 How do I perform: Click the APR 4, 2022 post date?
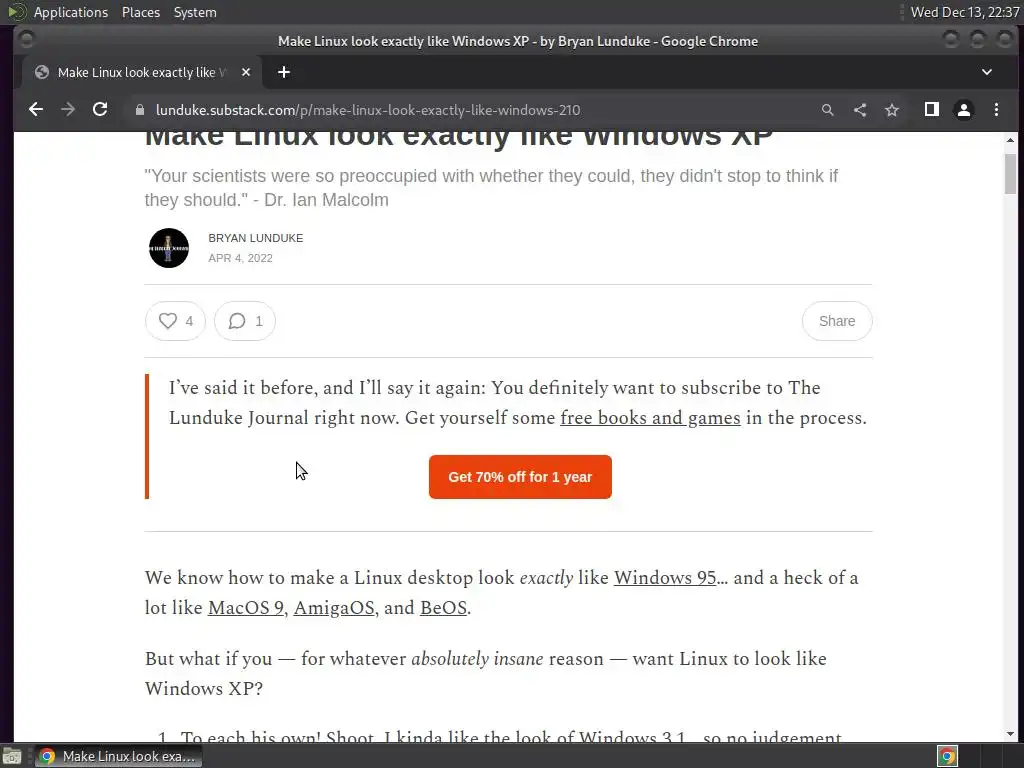click(240, 258)
